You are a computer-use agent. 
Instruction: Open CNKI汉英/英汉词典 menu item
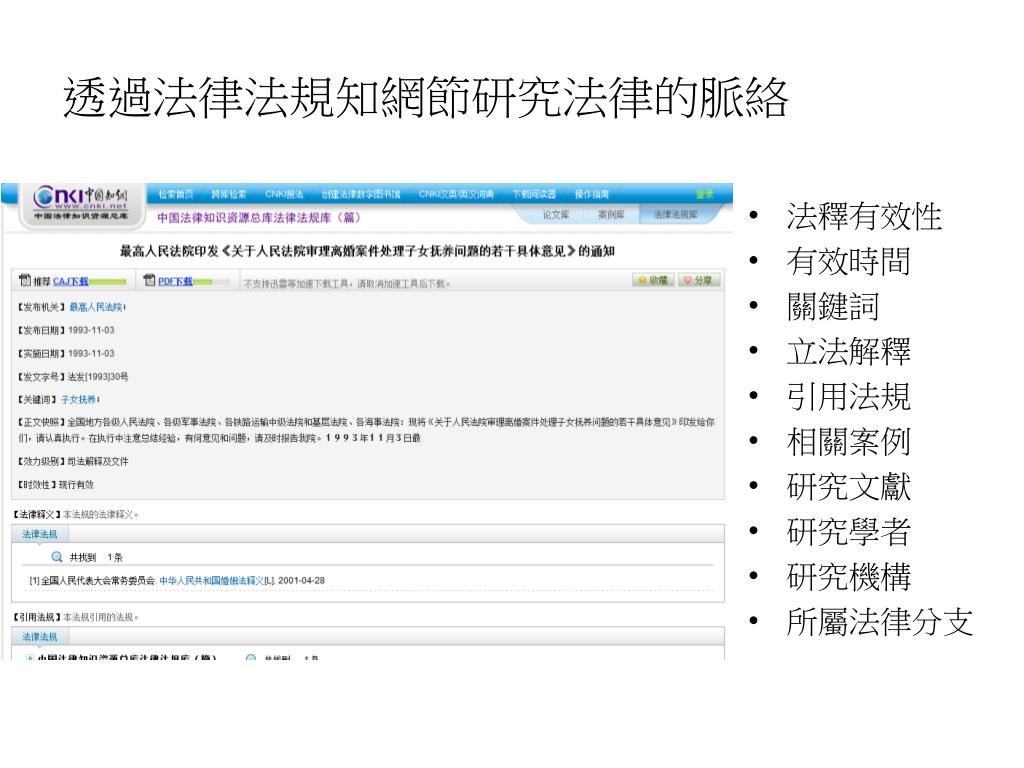click(x=456, y=194)
